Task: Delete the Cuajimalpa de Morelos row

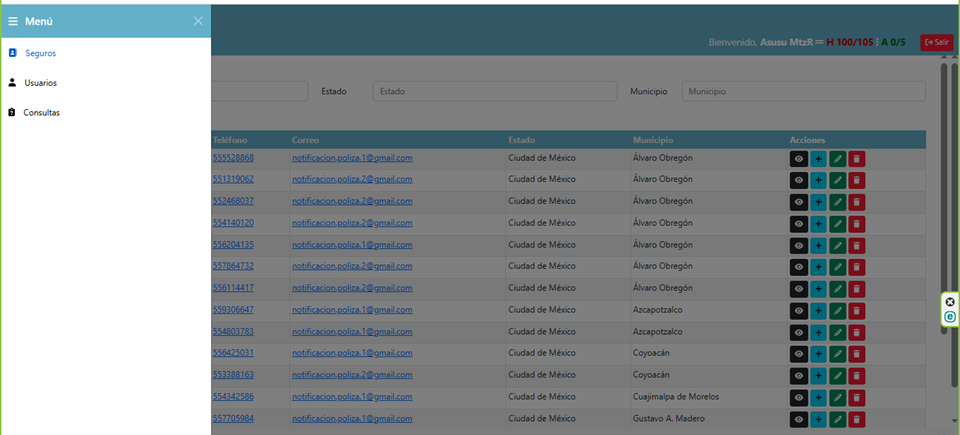Action: pyautogui.click(x=857, y=397)
